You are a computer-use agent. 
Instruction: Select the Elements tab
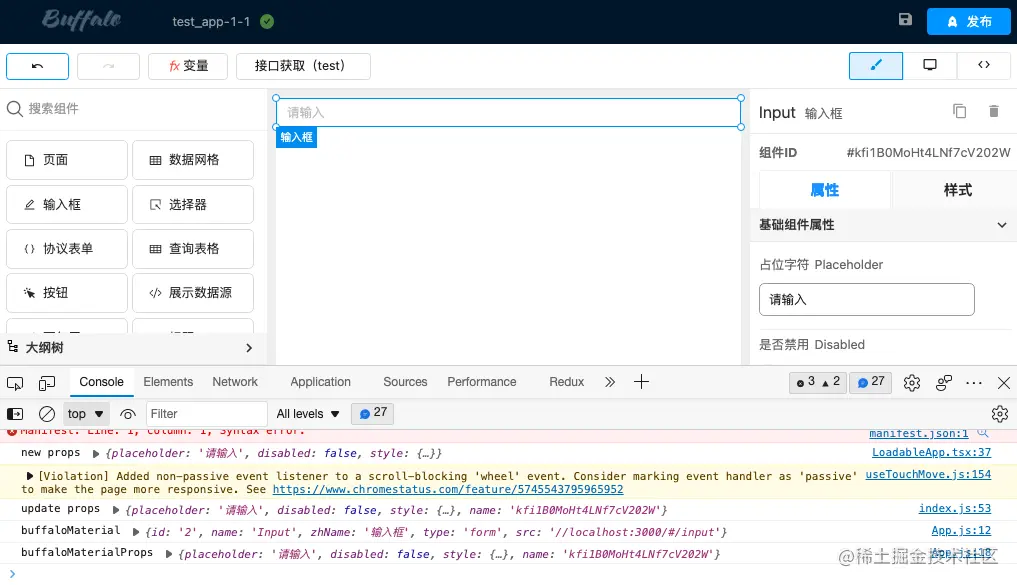tap(168, 382)
